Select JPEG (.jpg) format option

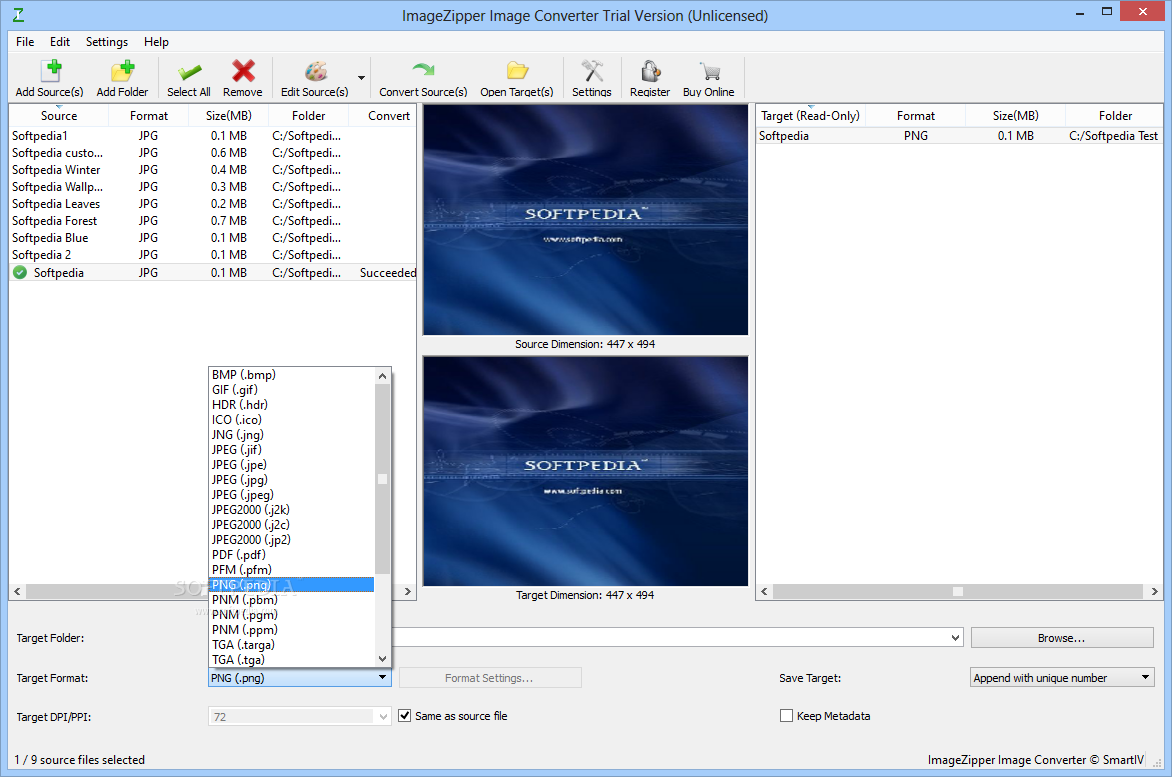point(292,480)
